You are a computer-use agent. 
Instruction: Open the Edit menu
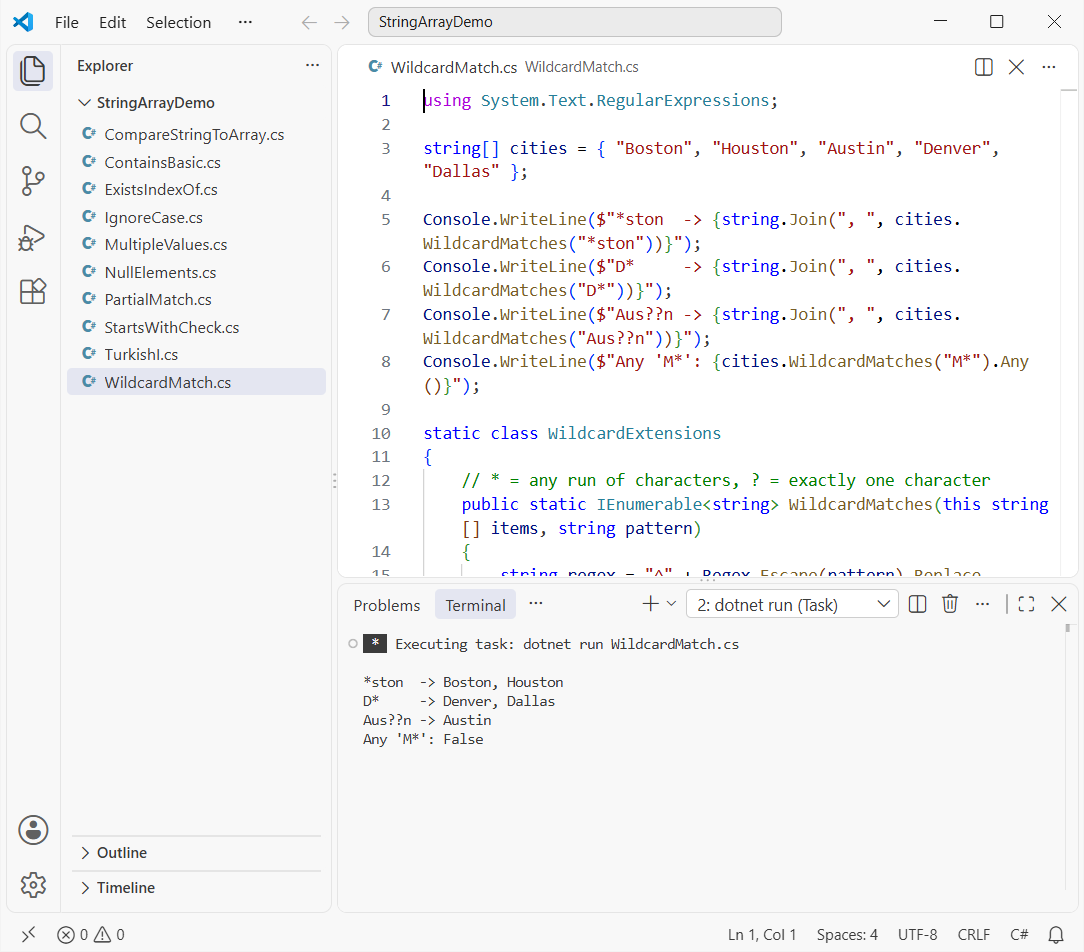click(112, 23)
